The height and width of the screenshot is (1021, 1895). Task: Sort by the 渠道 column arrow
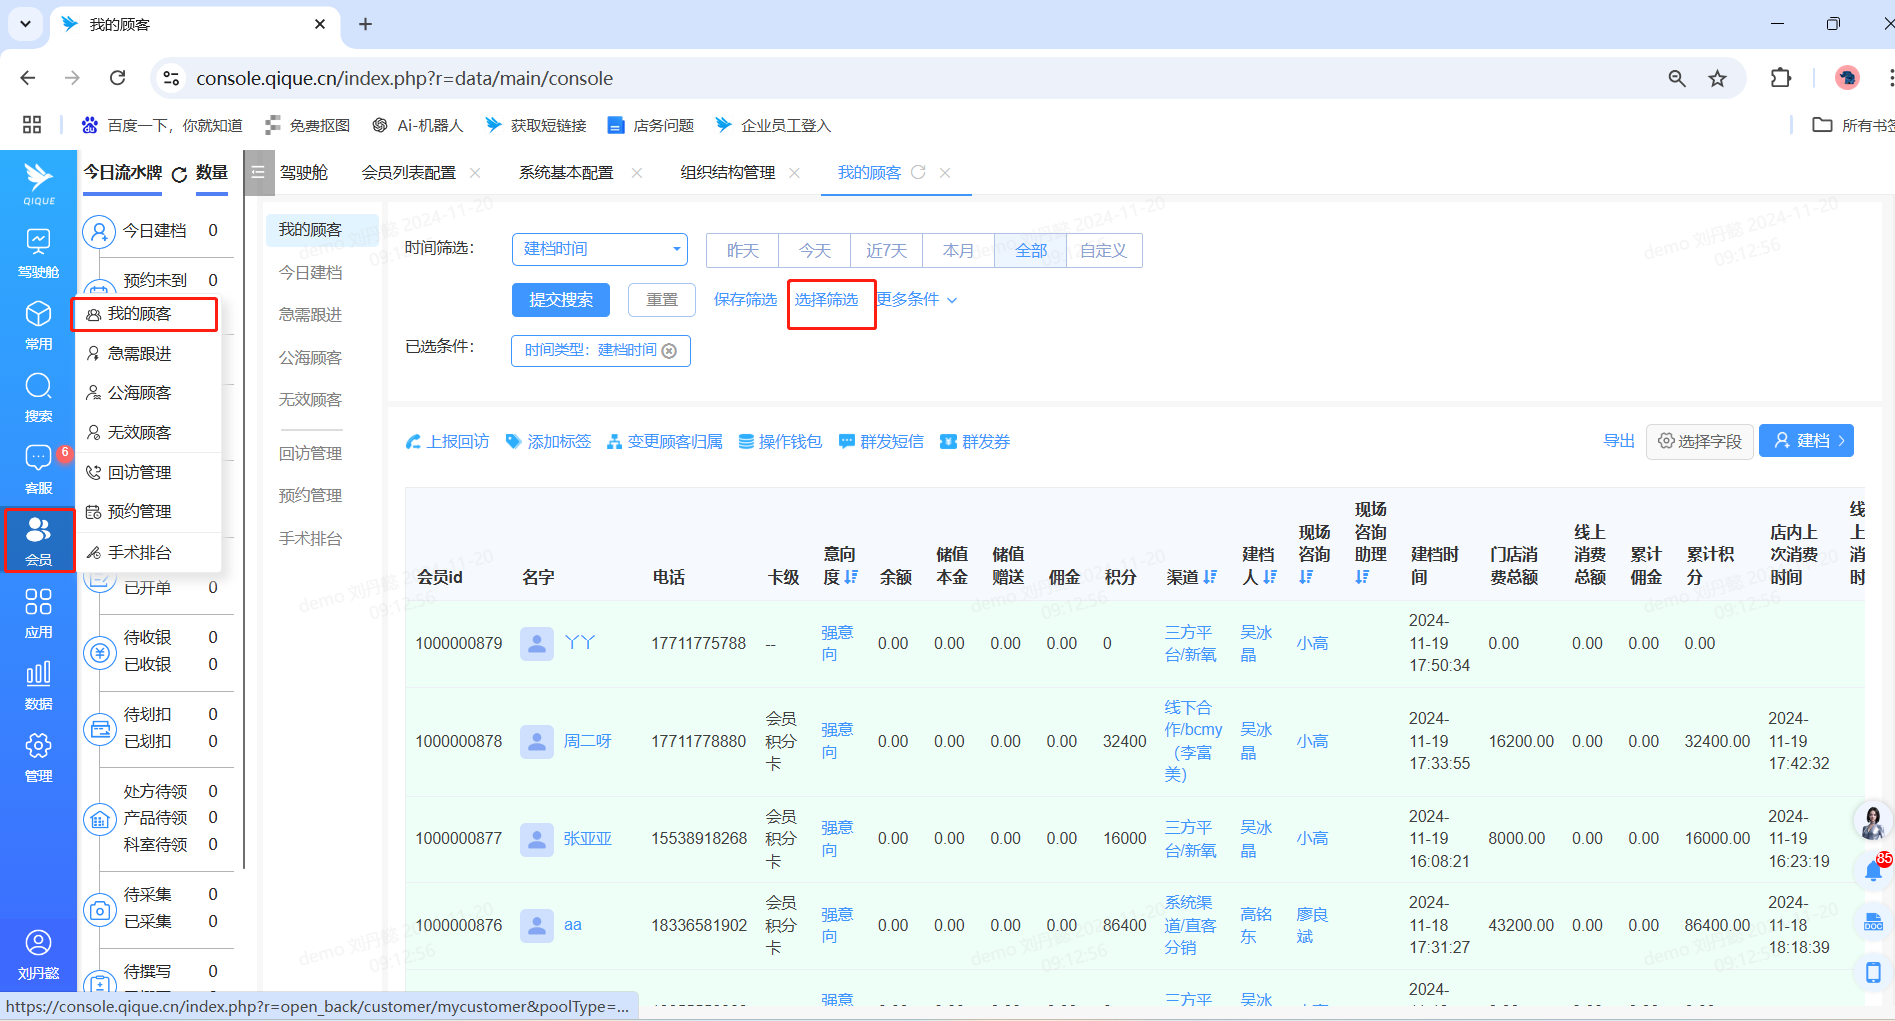point(1211,577)
